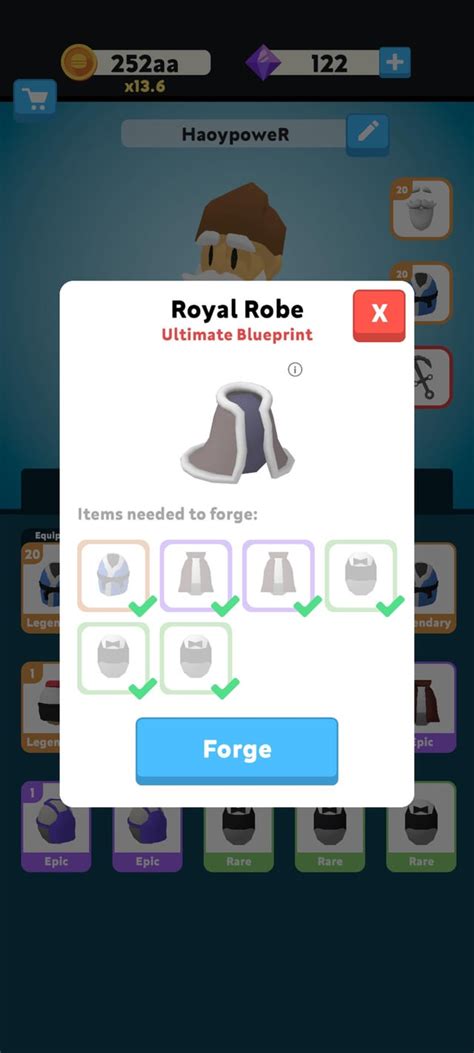Select first bottom-row green tuxedo ingredient
This screenshot has height=1053, width=474.
pos(113,658)
